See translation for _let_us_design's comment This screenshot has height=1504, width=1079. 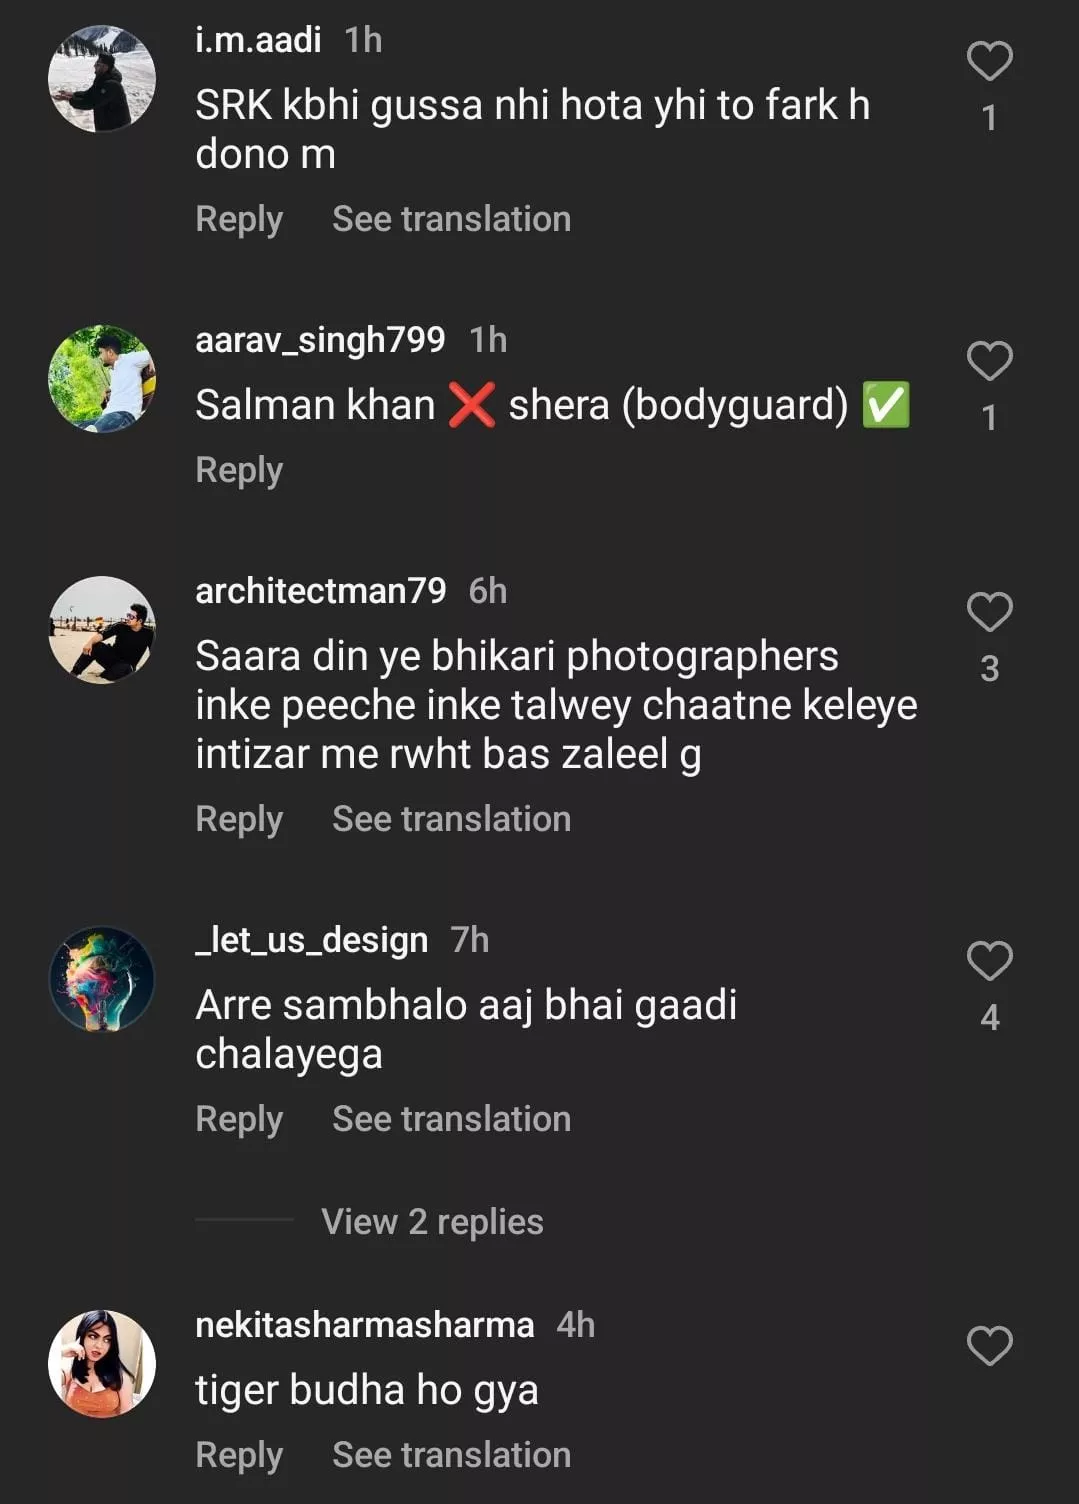[x=451, y=1119]
